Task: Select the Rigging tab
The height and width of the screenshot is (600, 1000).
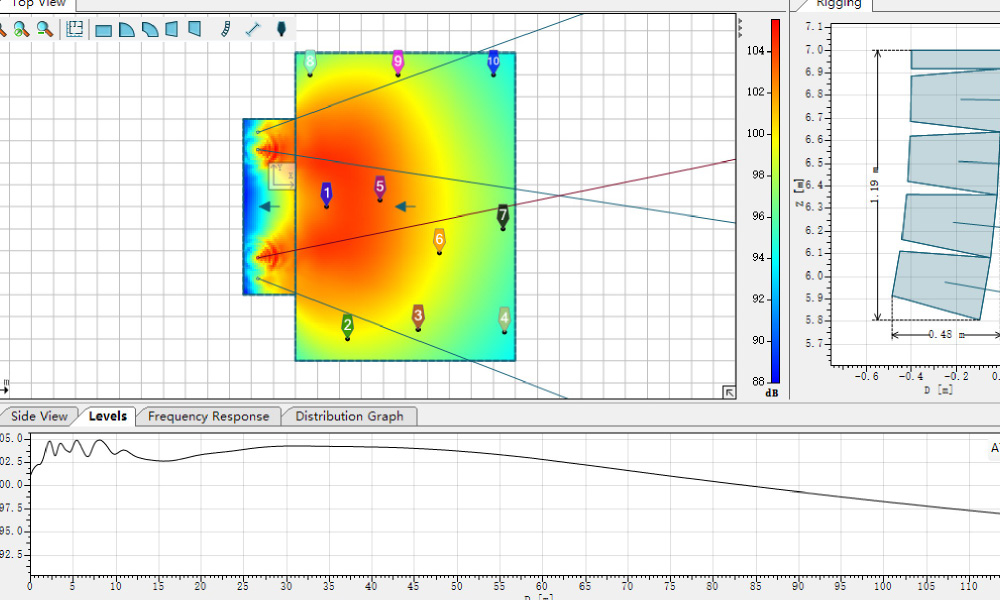Action: [838, 4]
